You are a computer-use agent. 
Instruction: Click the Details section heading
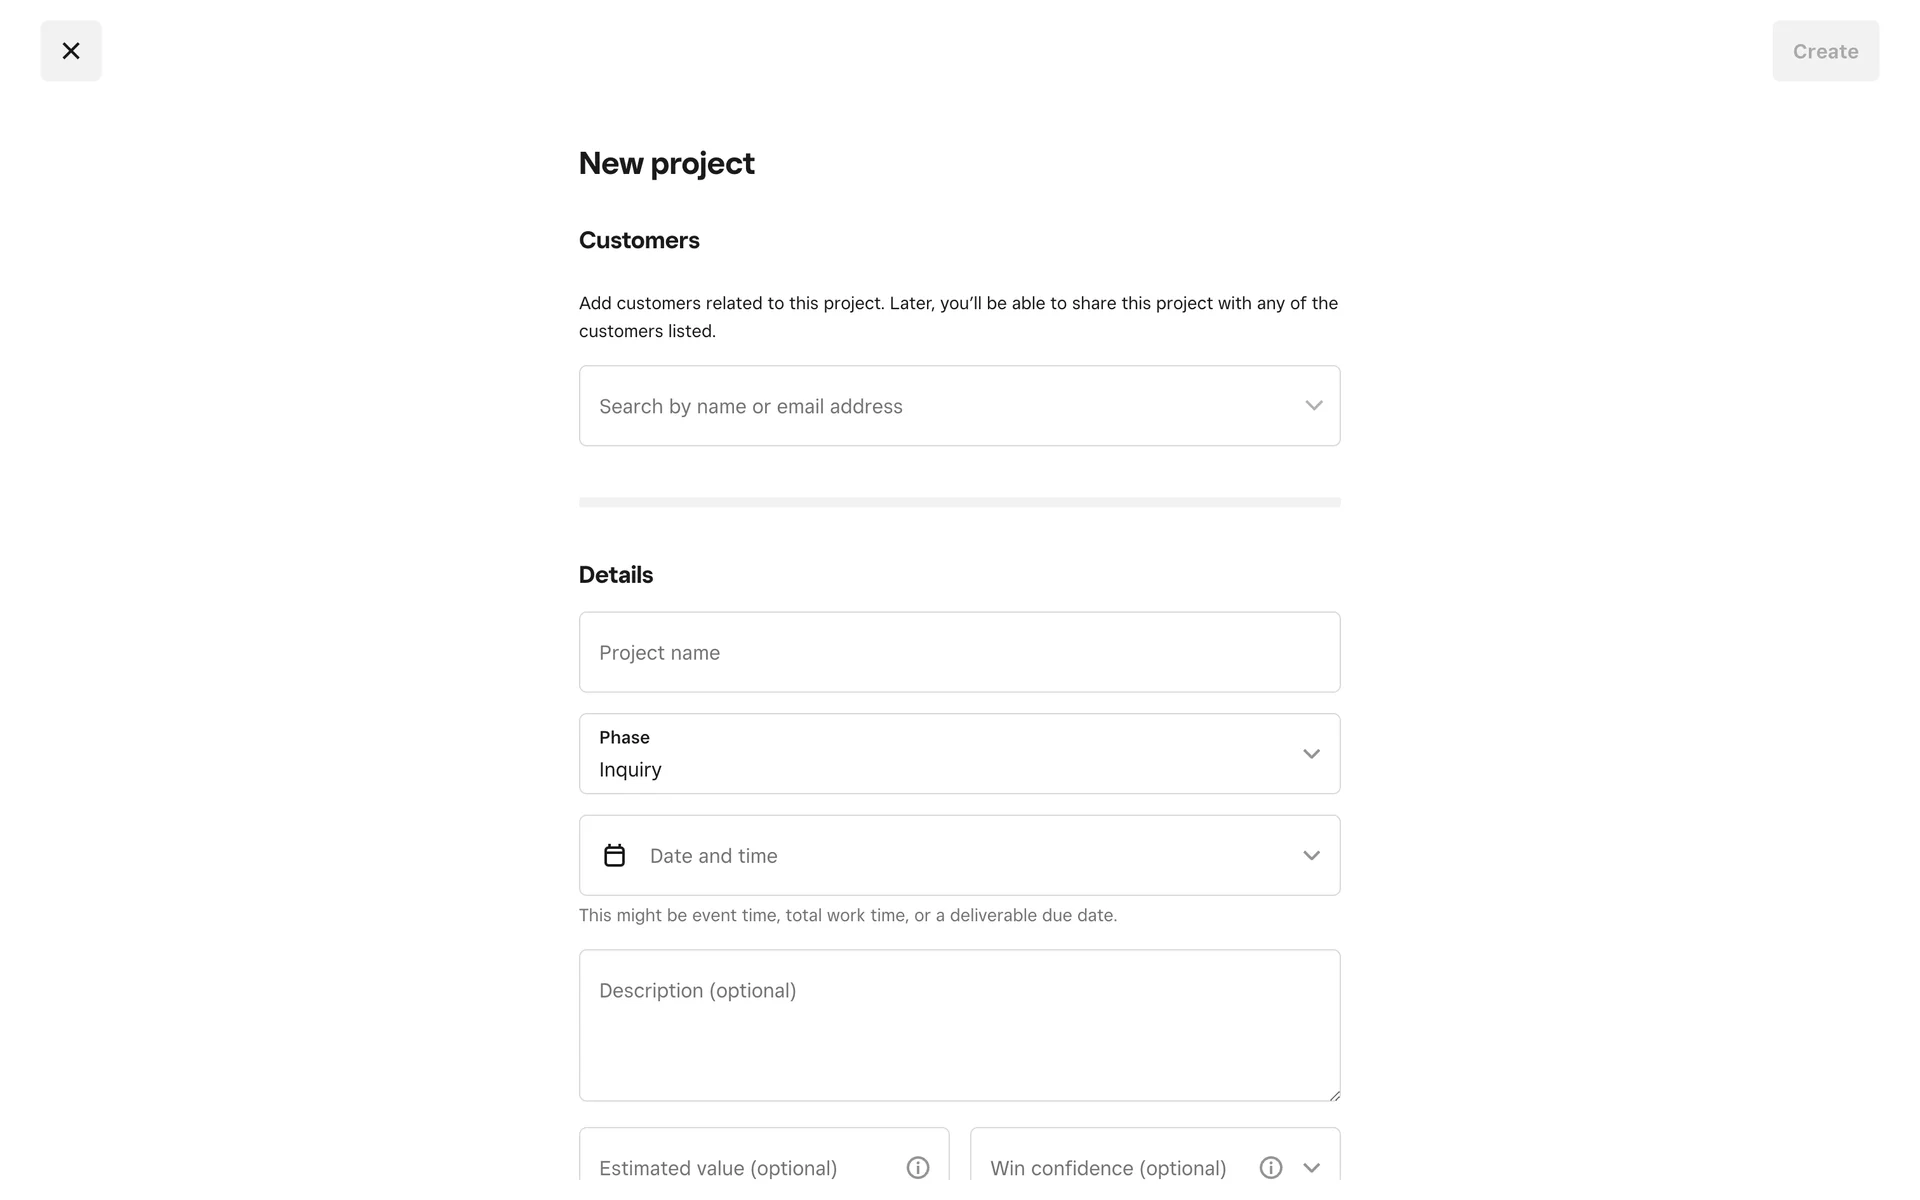615,575
